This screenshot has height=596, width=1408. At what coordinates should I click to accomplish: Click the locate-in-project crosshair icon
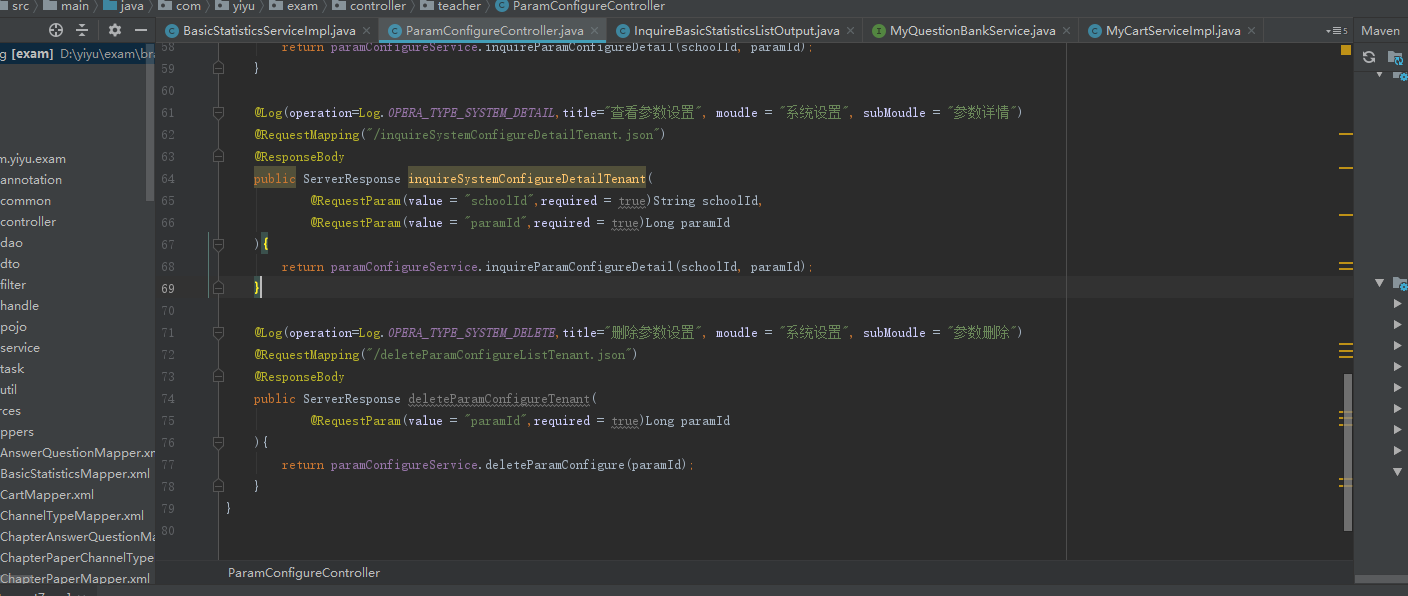[56, 30]
